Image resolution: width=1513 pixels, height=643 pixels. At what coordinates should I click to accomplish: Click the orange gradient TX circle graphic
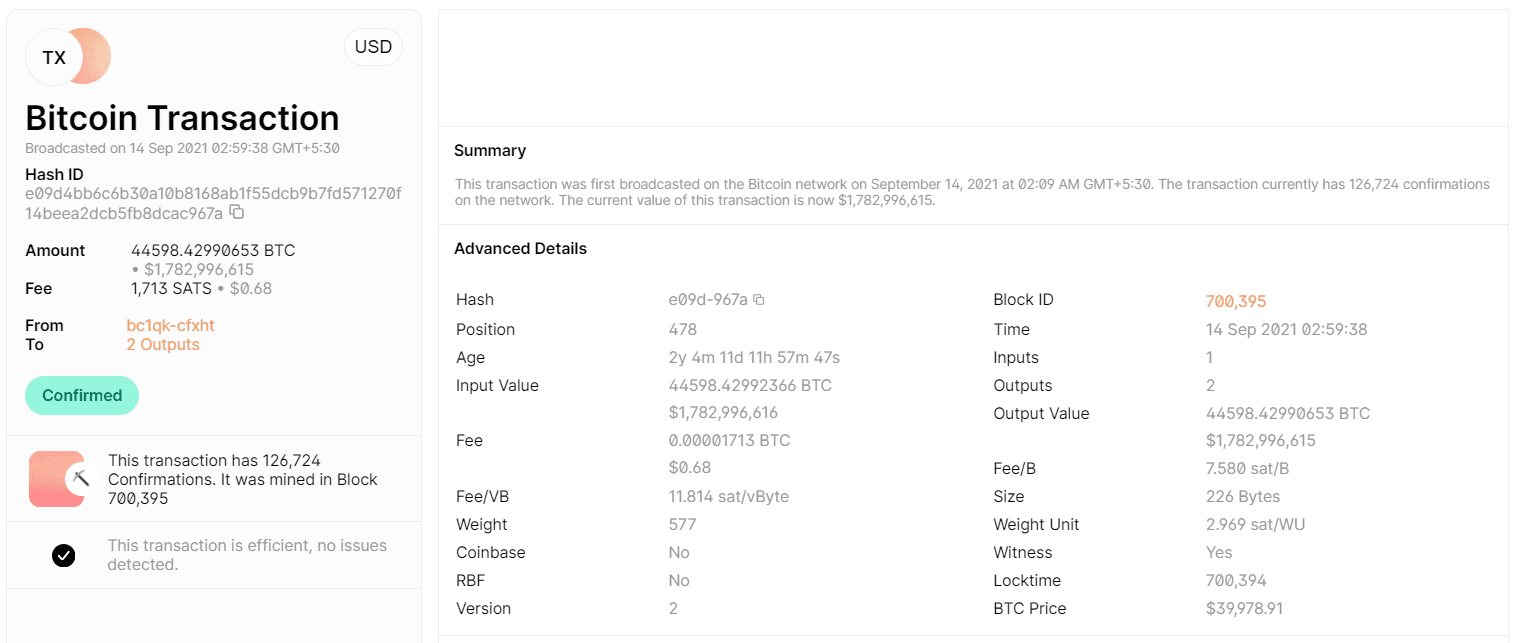coord(88,57)
